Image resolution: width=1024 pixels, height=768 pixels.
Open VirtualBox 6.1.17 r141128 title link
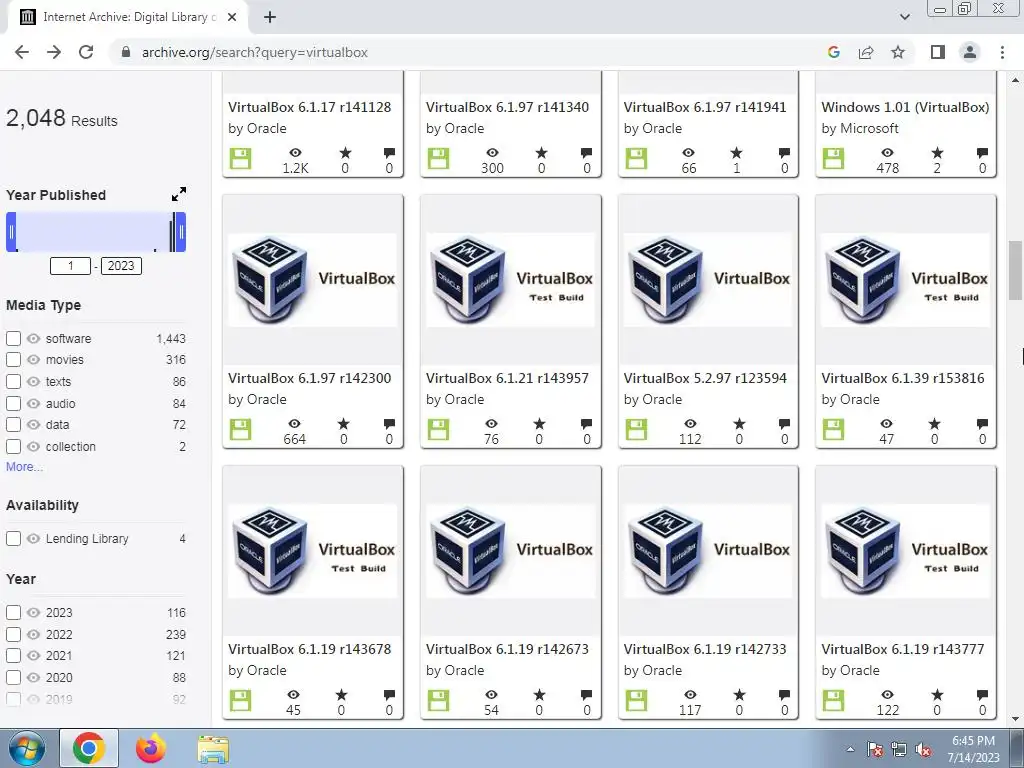coord(310,107)
